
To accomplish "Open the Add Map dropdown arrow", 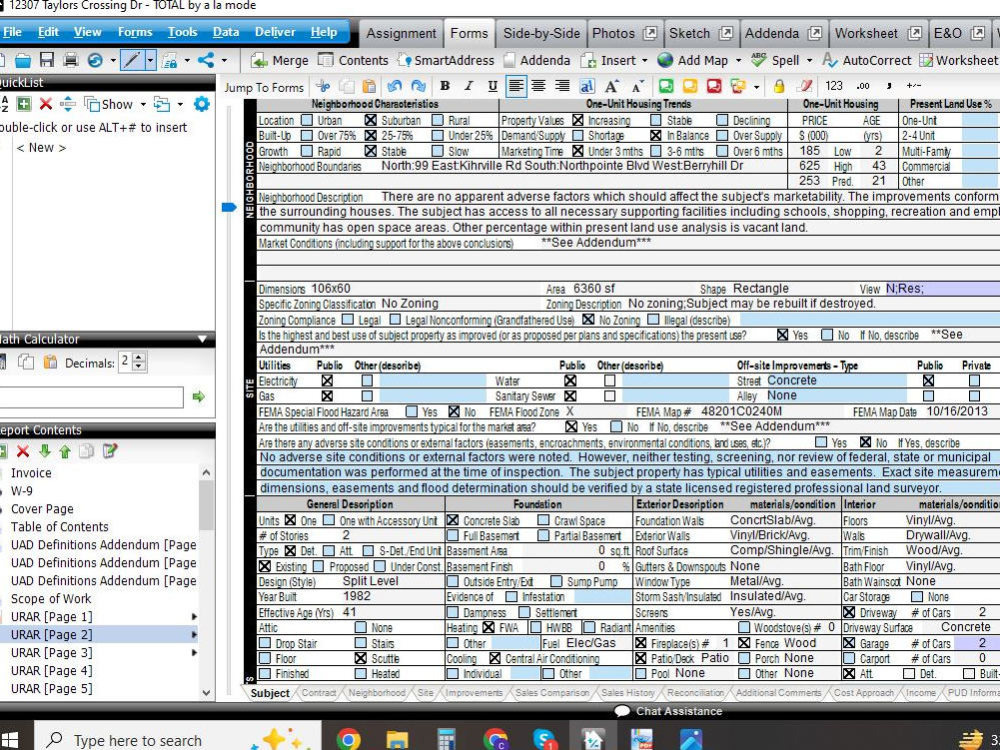I will (x=739, y=61).
